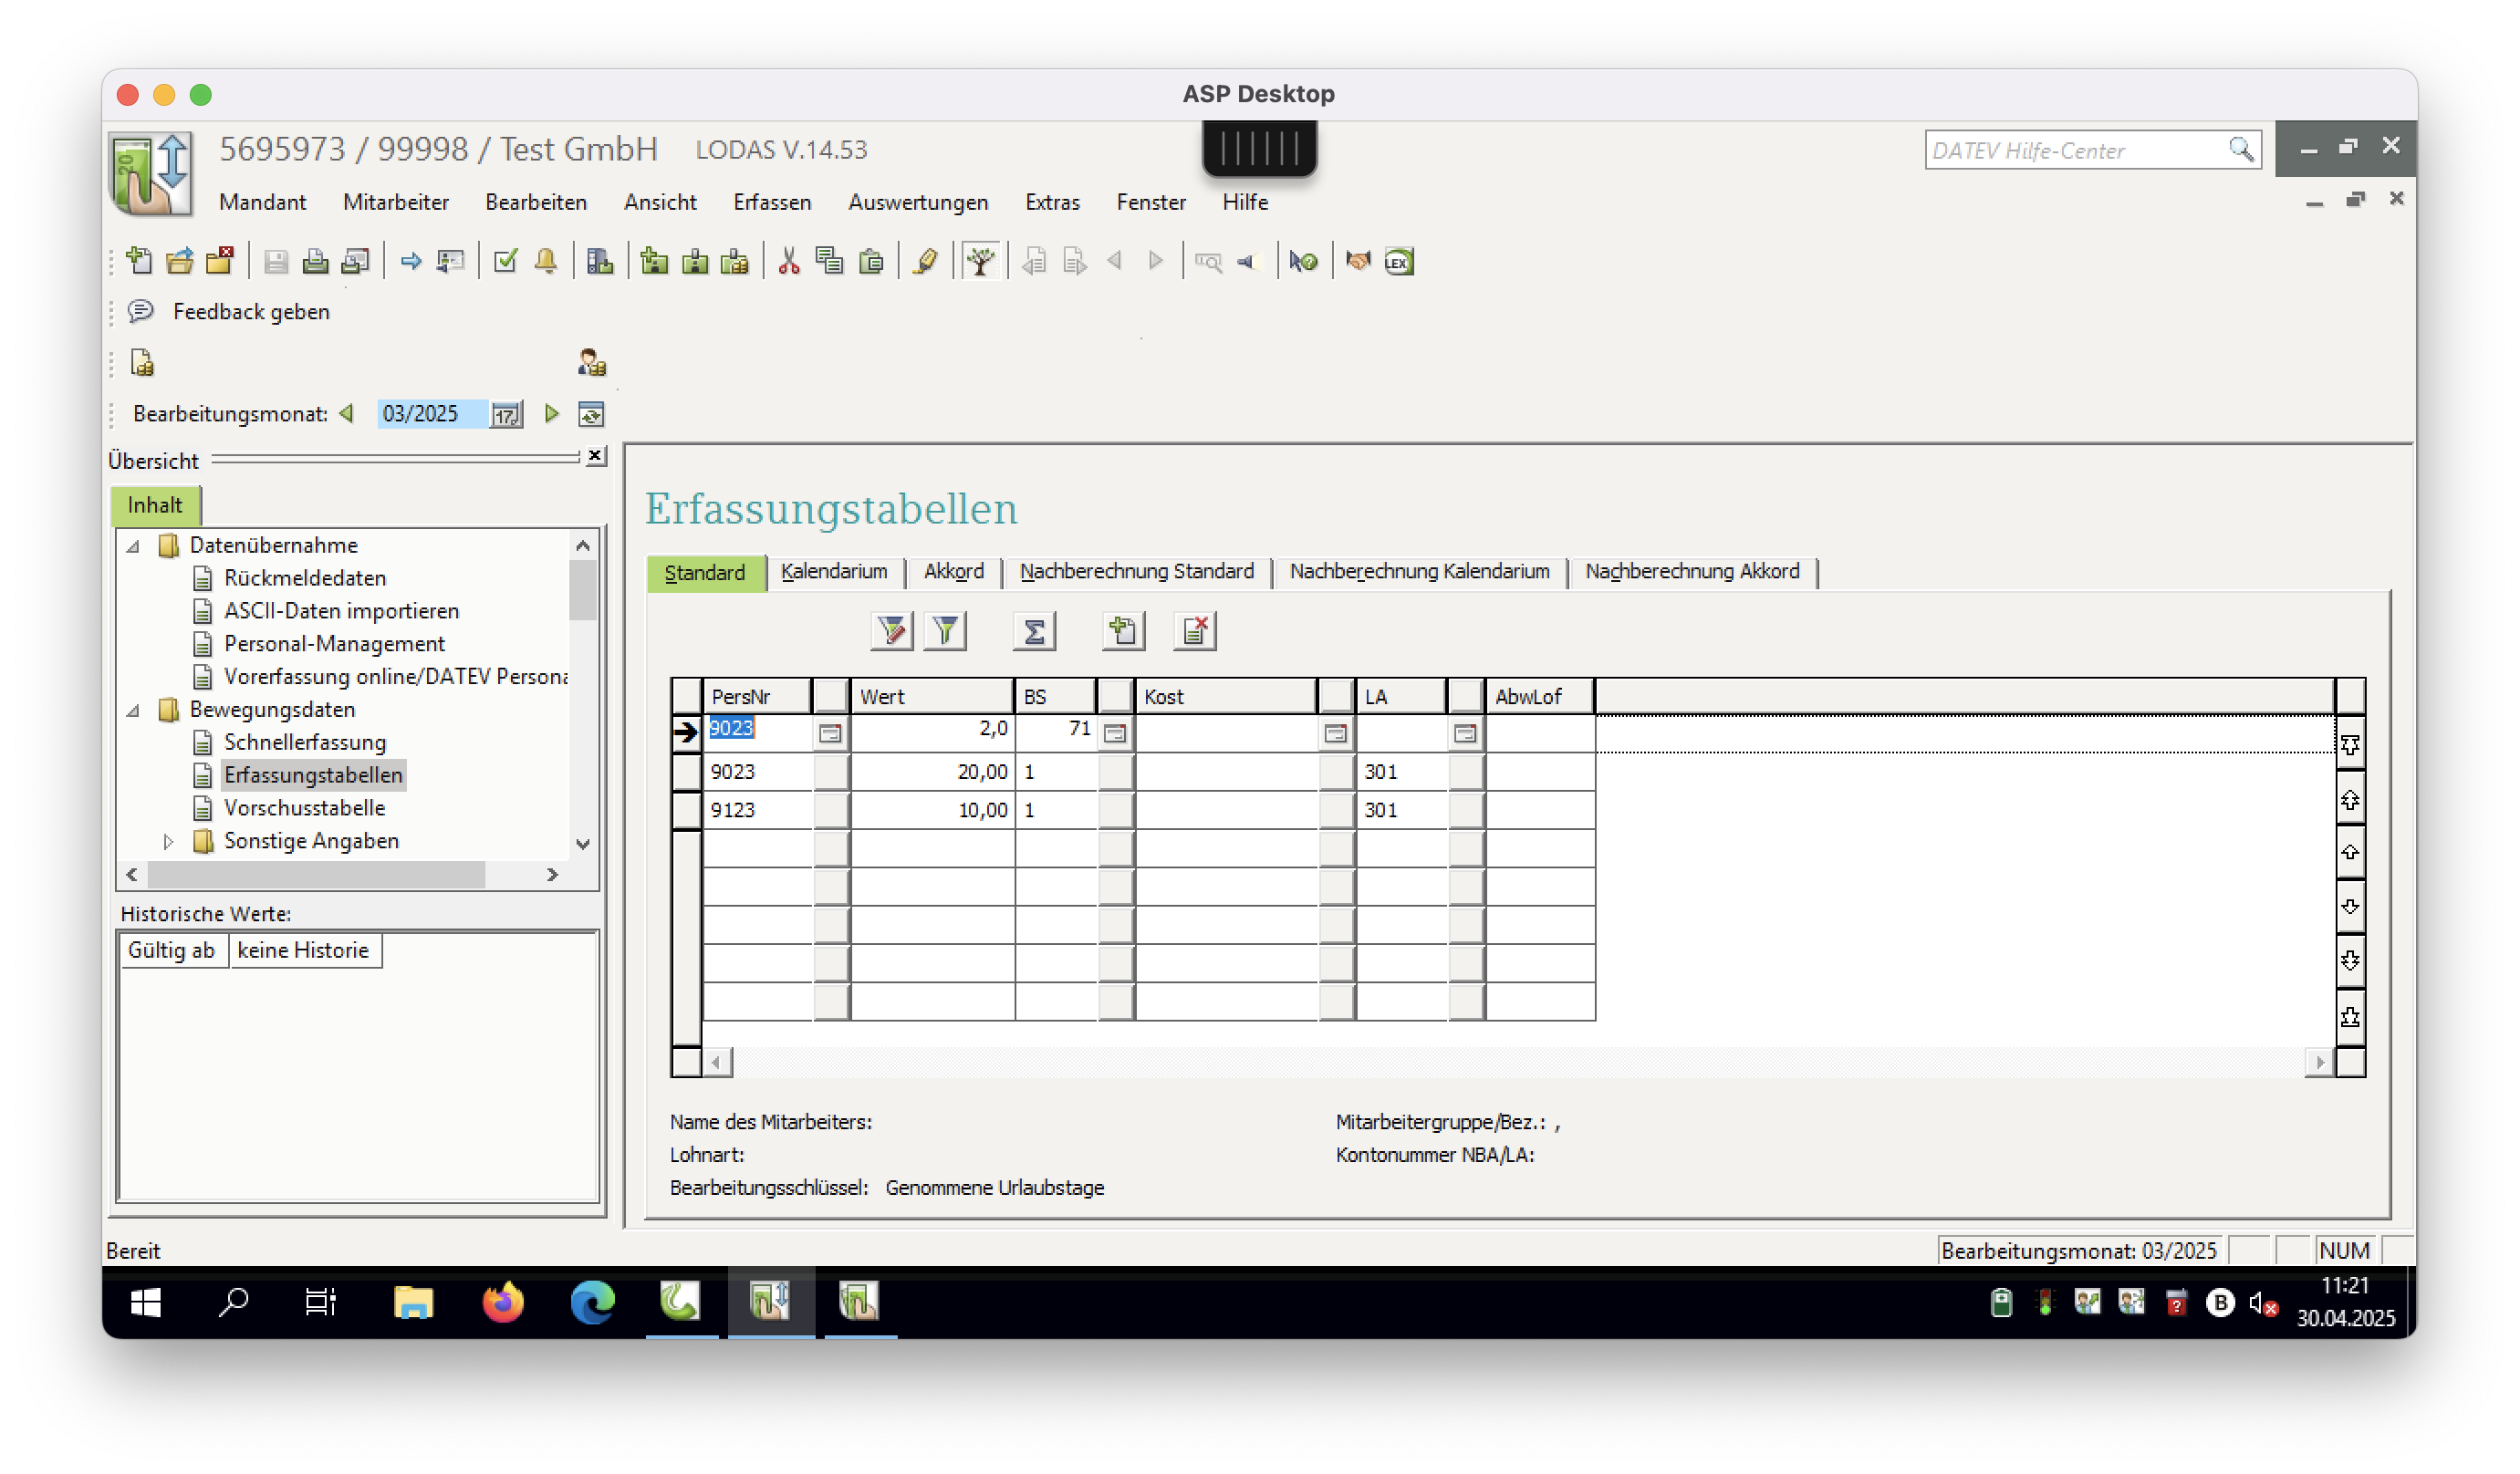Collapse the Datenübernahme tree folder
Screen dimensions: 2520x1474
pos(133,546)
